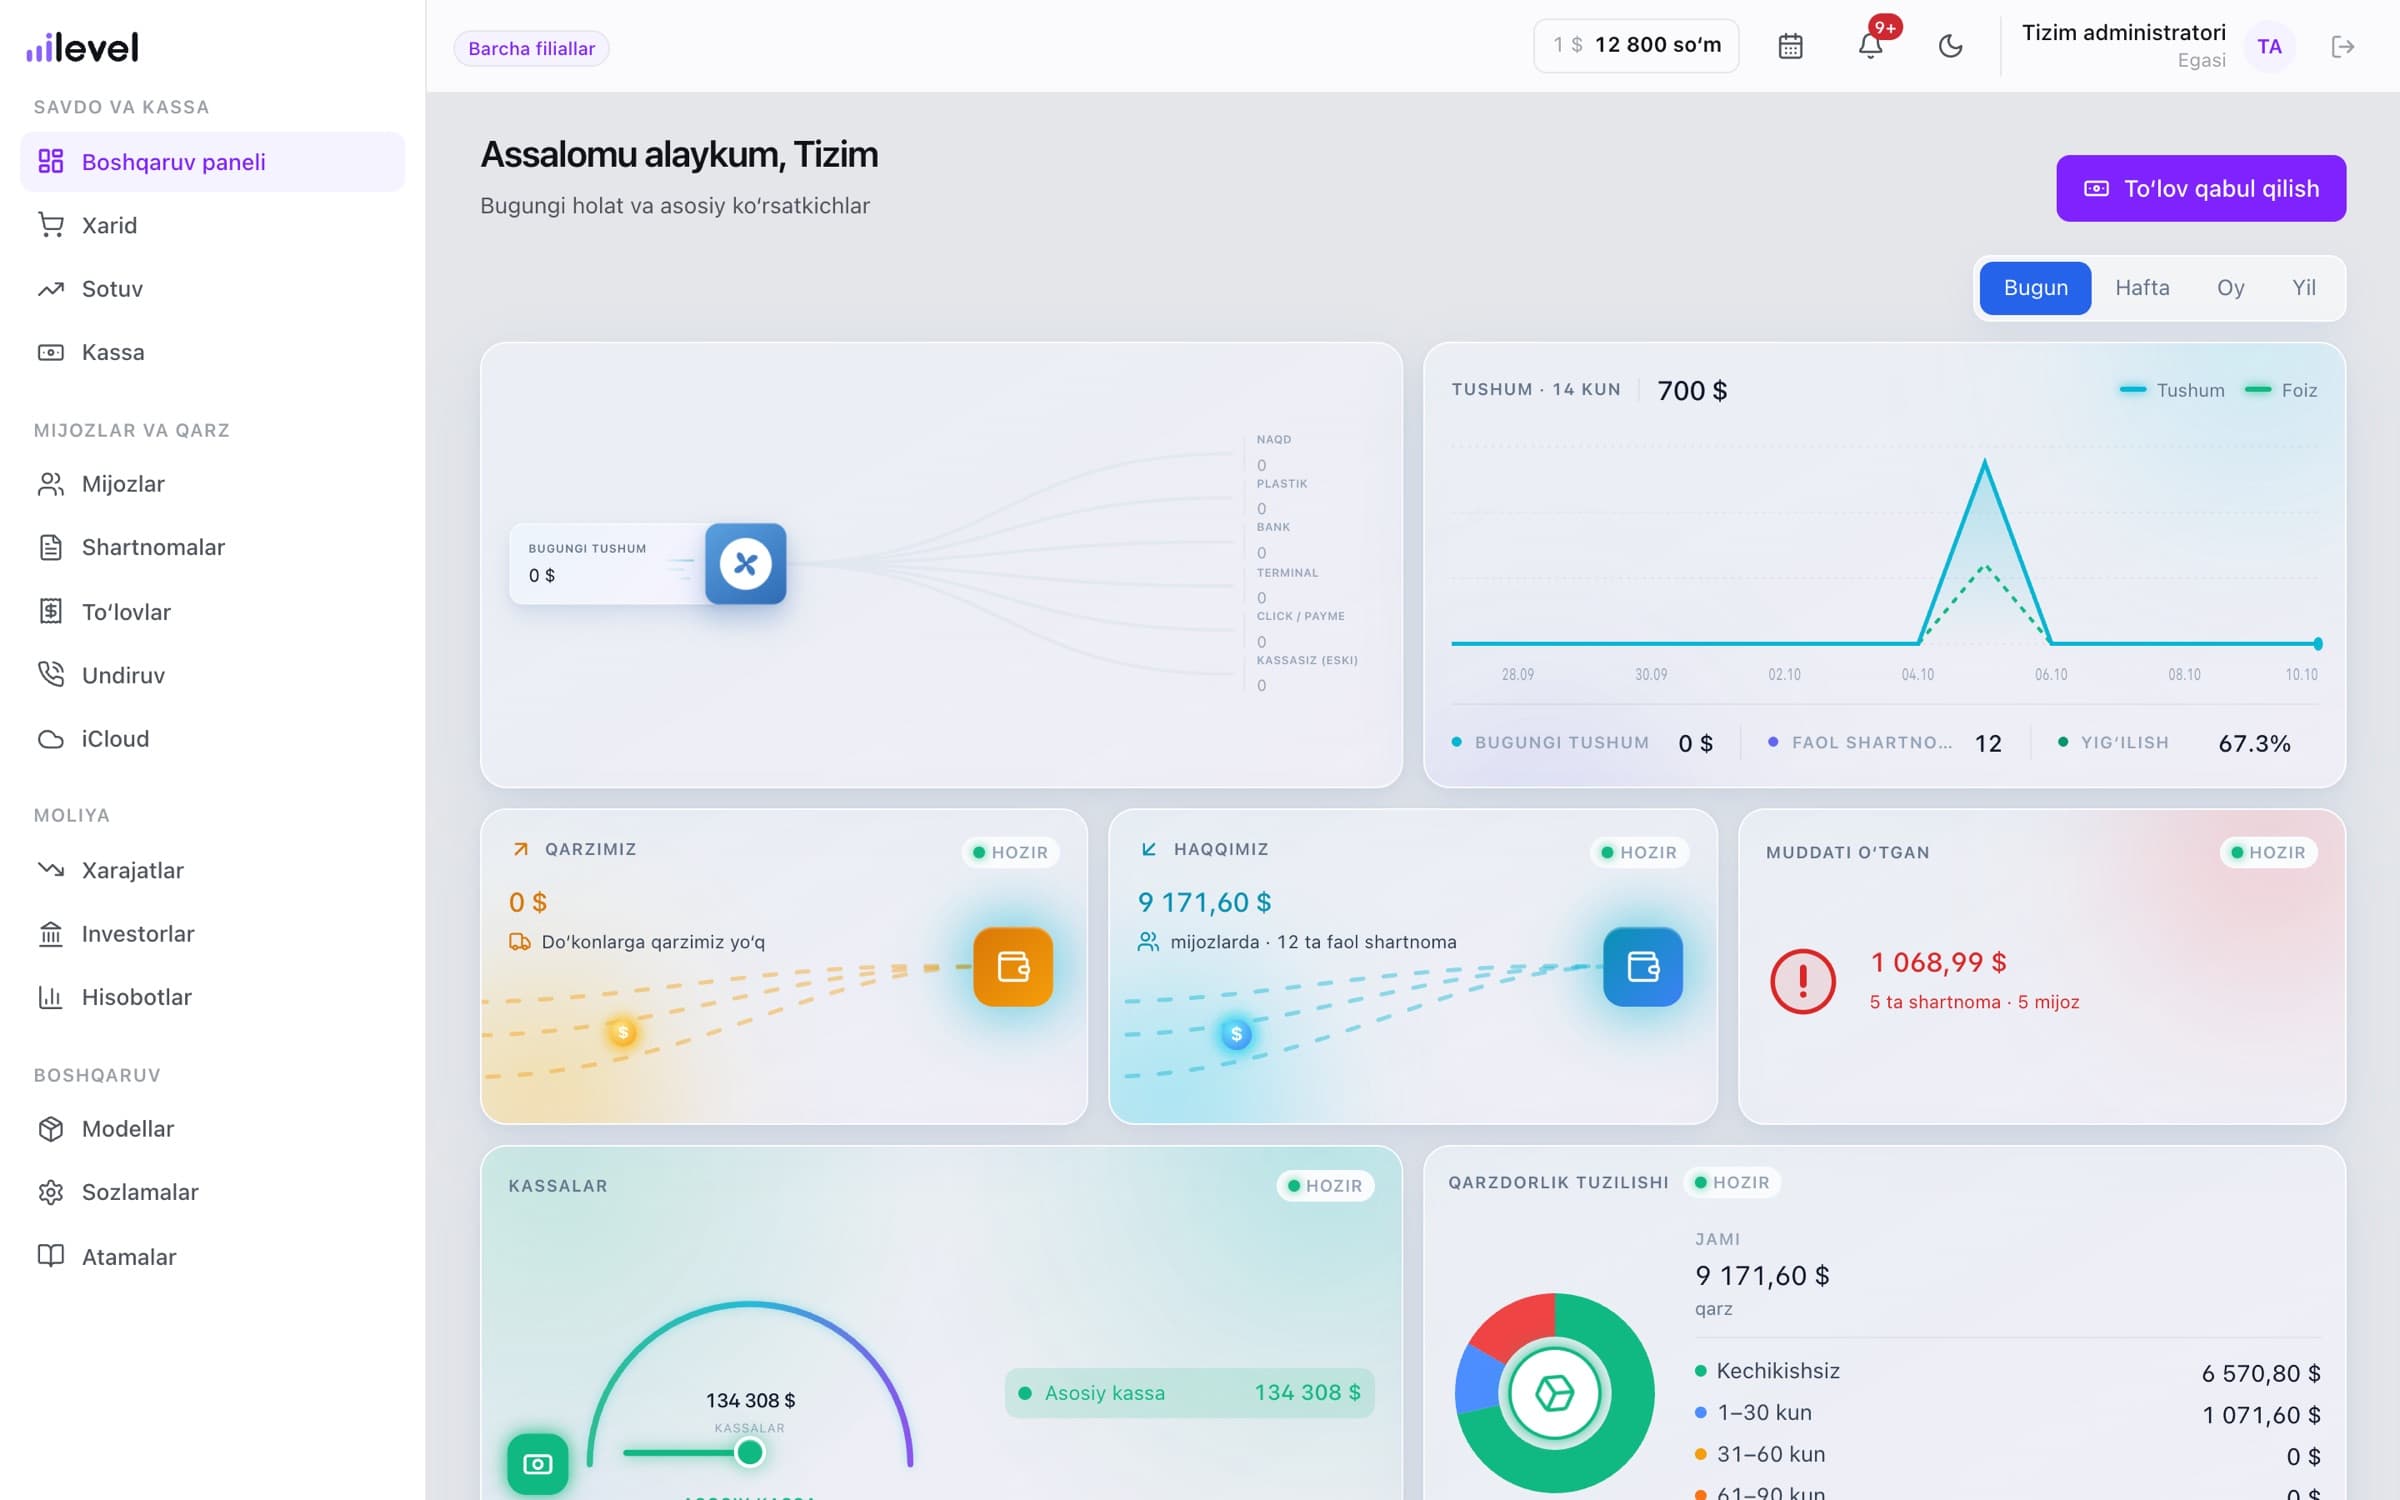Open the Barcha filiallar branch selector
Viewport: 2400px width, 1500px height.
pos(531,48)
